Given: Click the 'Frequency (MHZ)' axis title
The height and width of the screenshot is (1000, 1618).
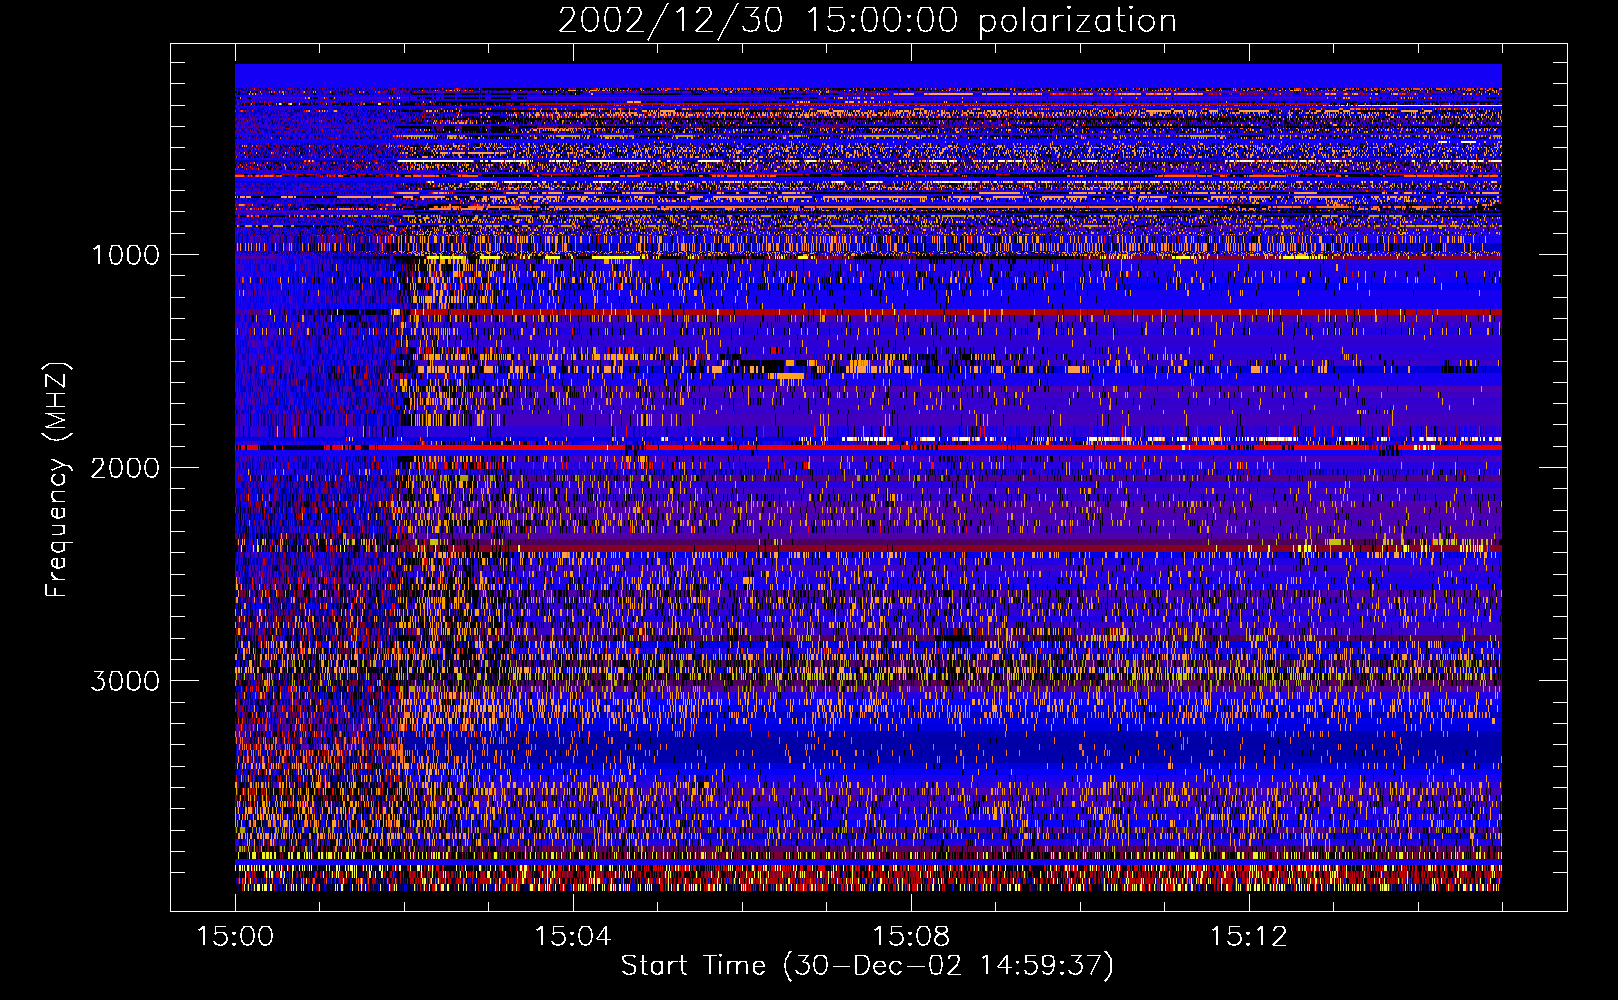Looking at the screenshot, I should (57, 480).
